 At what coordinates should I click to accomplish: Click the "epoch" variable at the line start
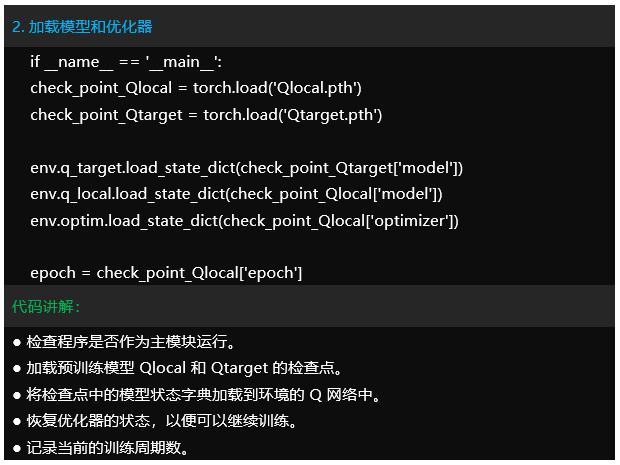(x=50, y=272)
